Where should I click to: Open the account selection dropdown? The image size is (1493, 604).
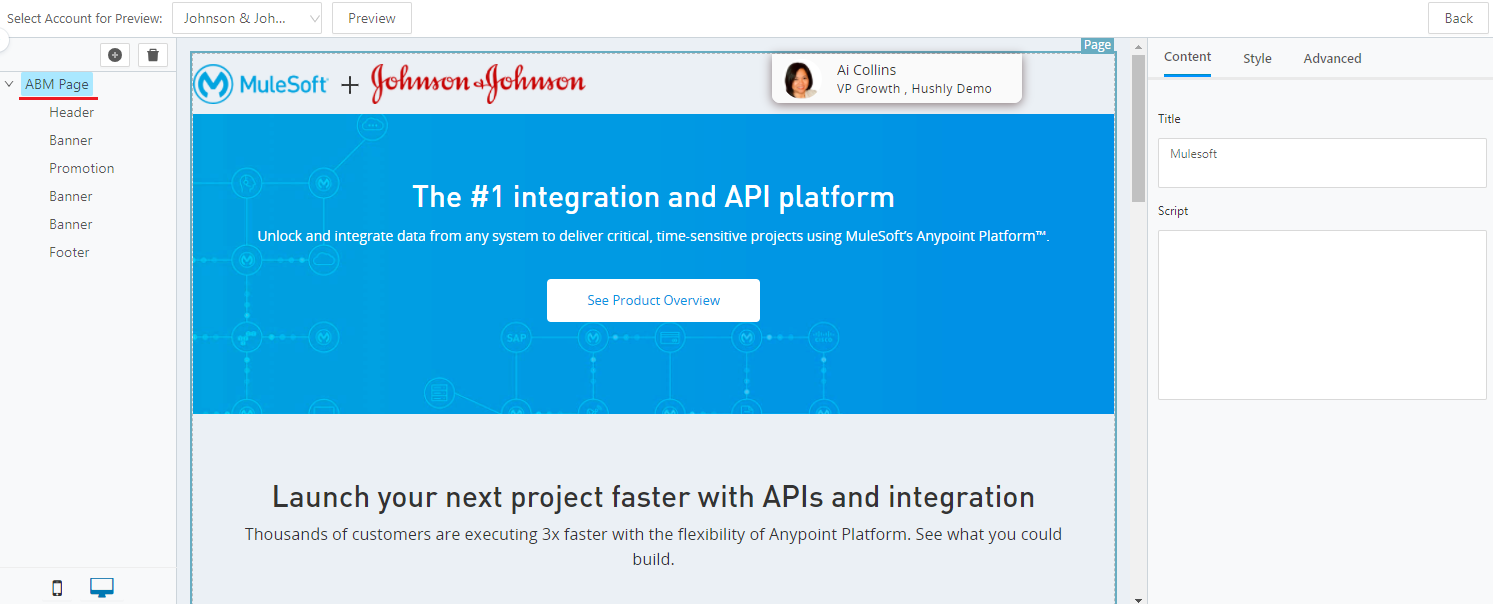coord(247,18)
